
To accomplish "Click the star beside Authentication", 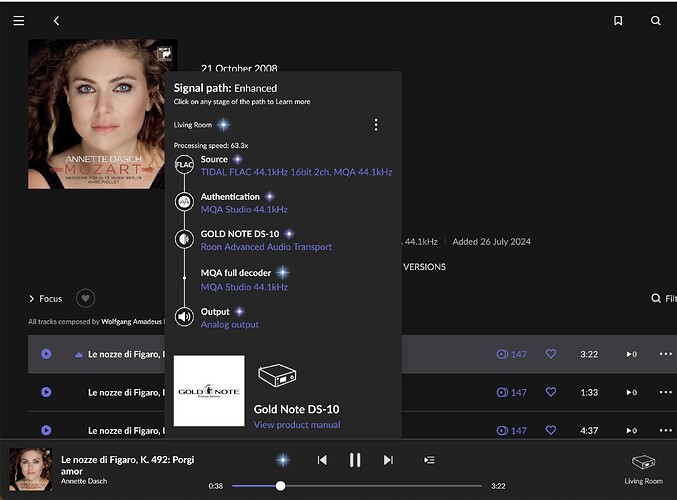I will click(269, 197).
